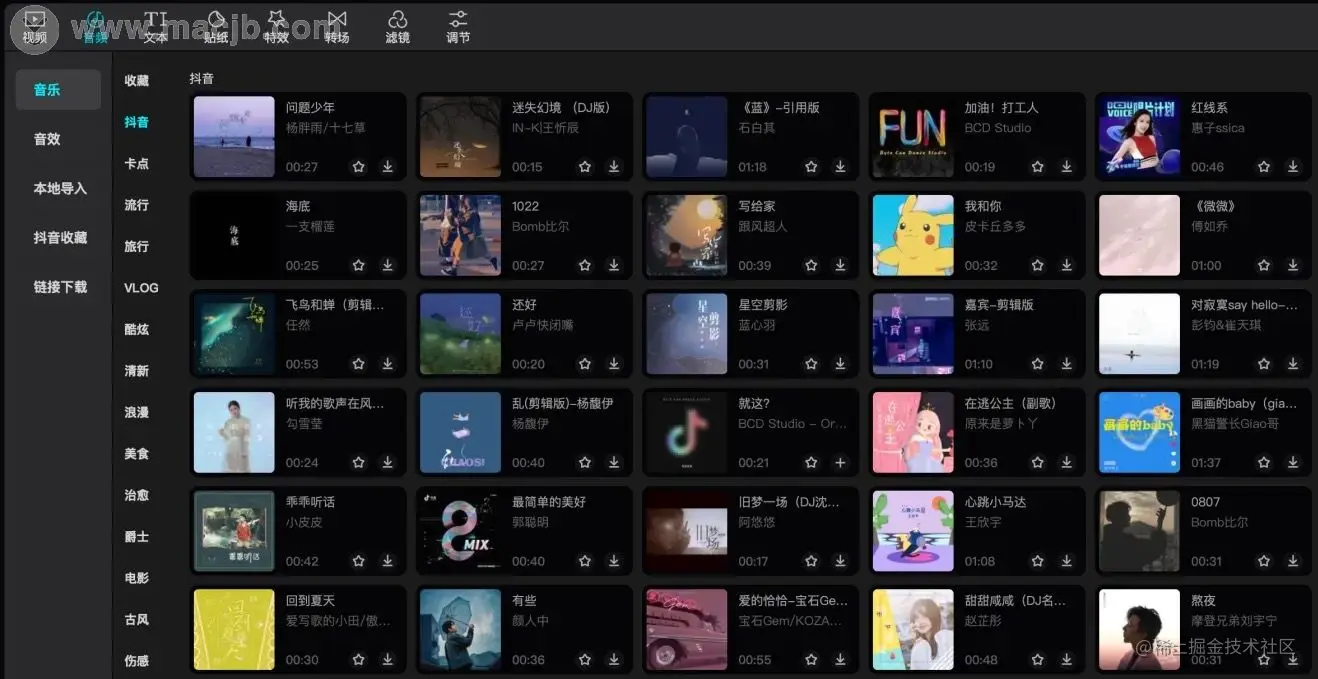Play the 我和你 Pikachu cover thumbnail
This screenshot has height=679, width=1318.
(913, 235)
